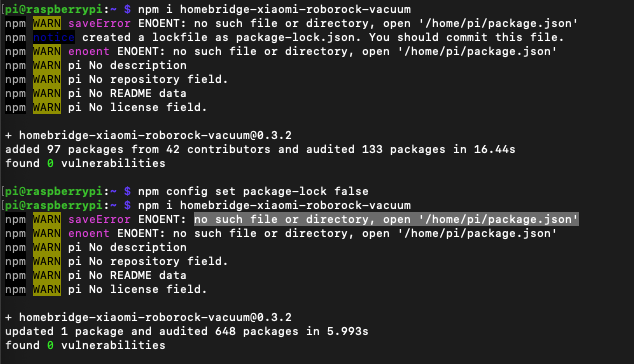Click the second 'pi No license field.' warning
The width and height of the screenshot is (634, 364).
click(x=137, y=290)
